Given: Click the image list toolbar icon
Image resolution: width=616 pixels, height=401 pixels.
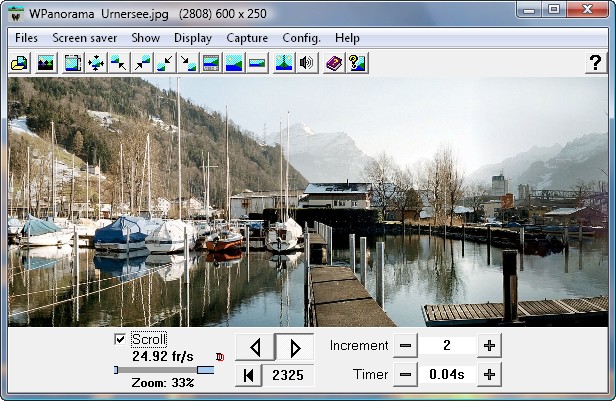Looking at the screenshot, I should [x=46, y=63].
